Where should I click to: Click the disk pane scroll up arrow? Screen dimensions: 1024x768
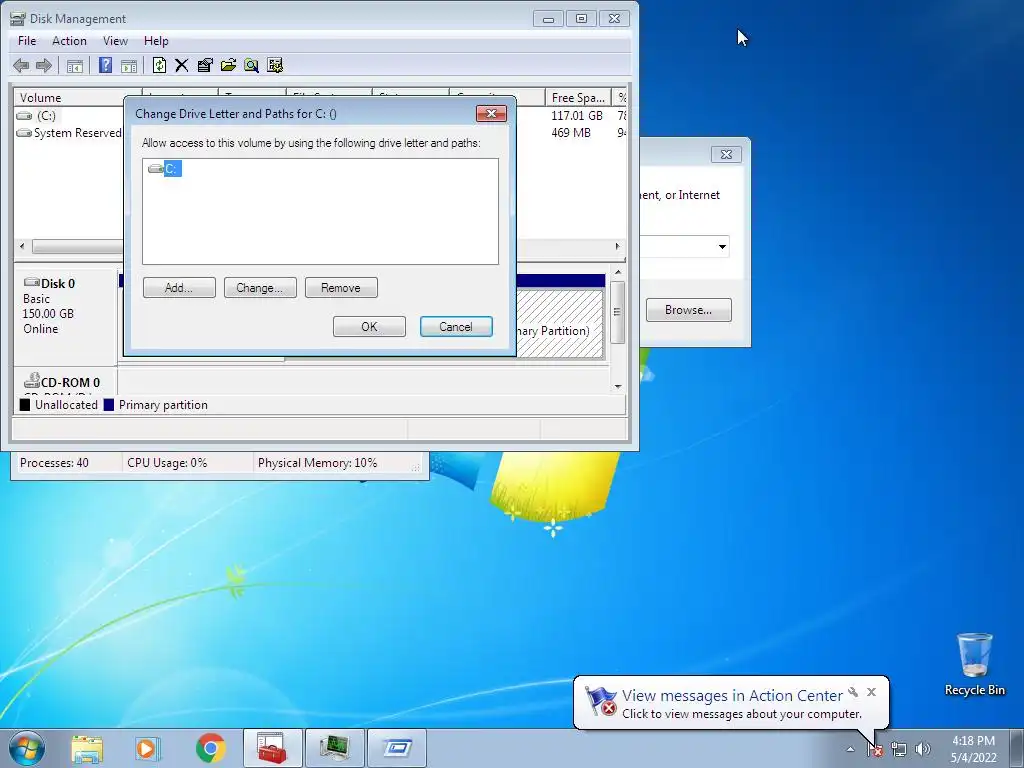(x=618, y=272)
